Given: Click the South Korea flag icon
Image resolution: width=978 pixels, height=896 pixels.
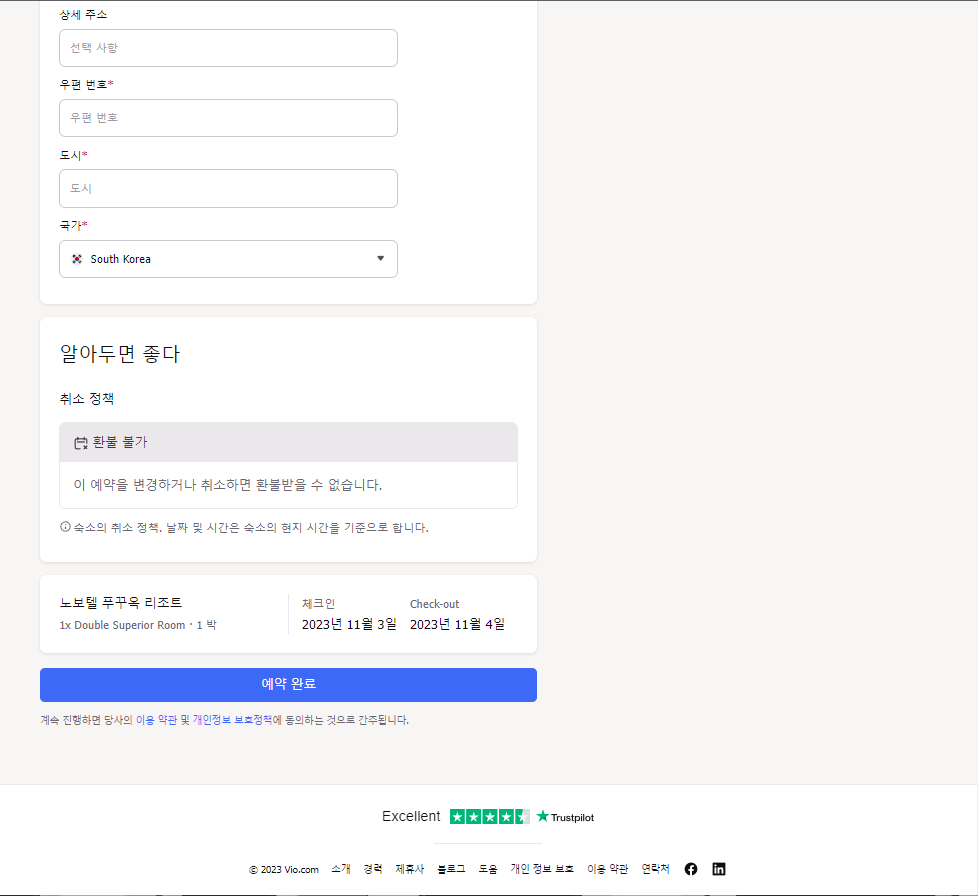Looking at the screenshot, I should [77, 259].
